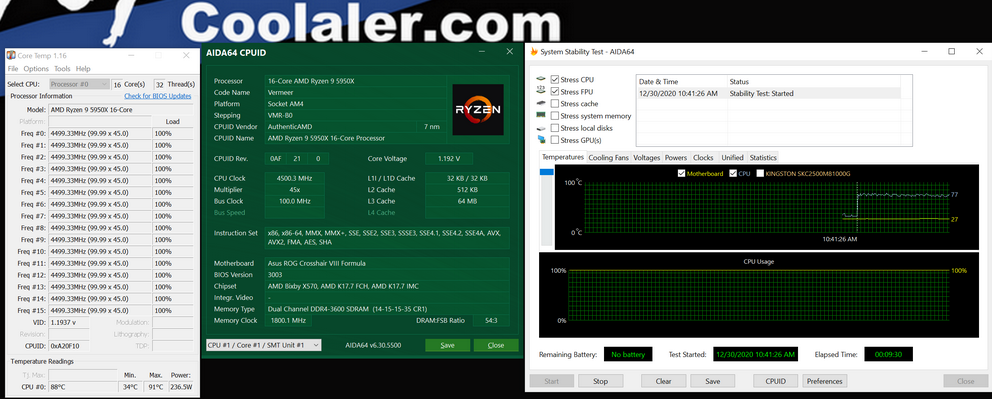The width and height of the screenshot is (992, 399).
Task: Open the Options menu in Core Temp
Action: tap(36, 68)
